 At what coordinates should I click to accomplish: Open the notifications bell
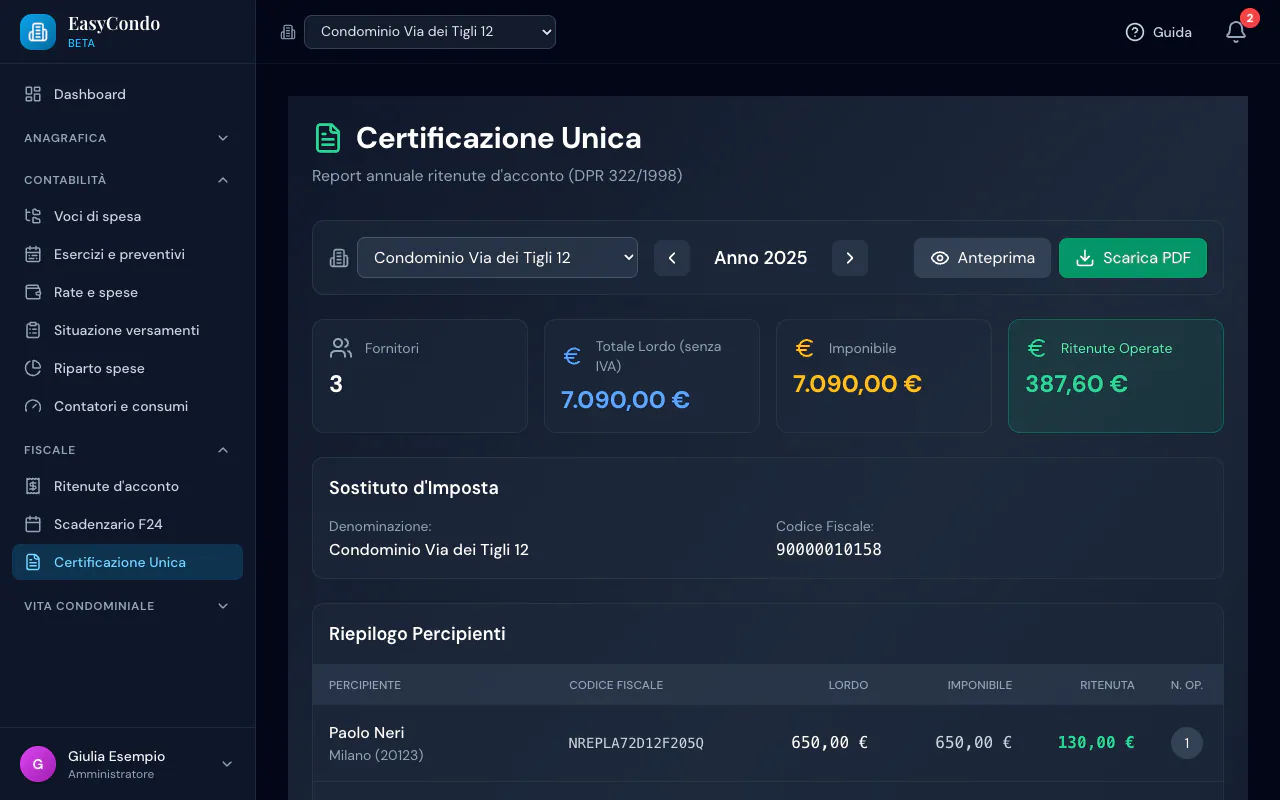(x=1236, y=32)
